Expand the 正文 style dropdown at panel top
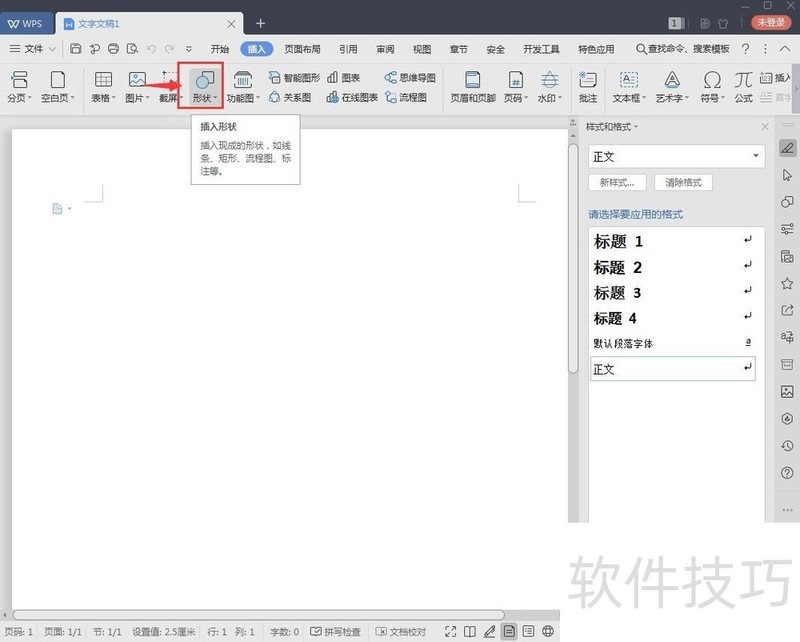The width and height of the screenshot is (800, 642). 755,157
